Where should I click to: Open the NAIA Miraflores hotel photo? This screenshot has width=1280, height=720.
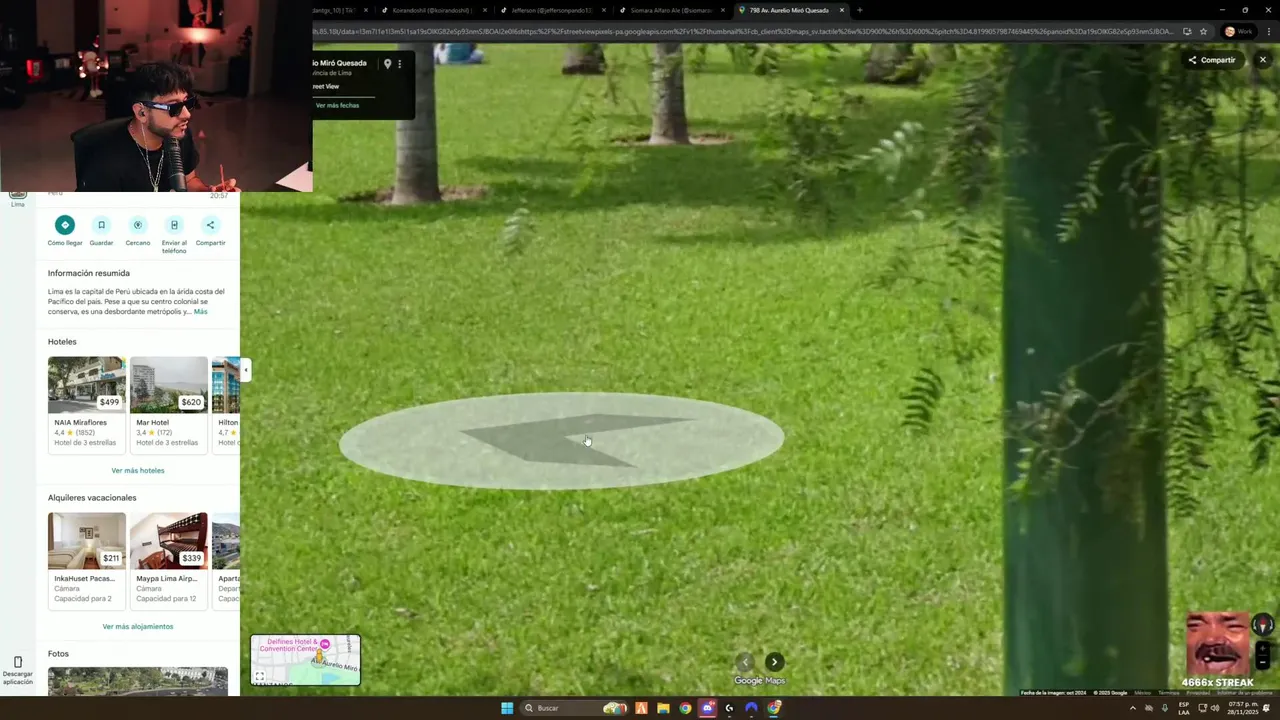[87, 385]
